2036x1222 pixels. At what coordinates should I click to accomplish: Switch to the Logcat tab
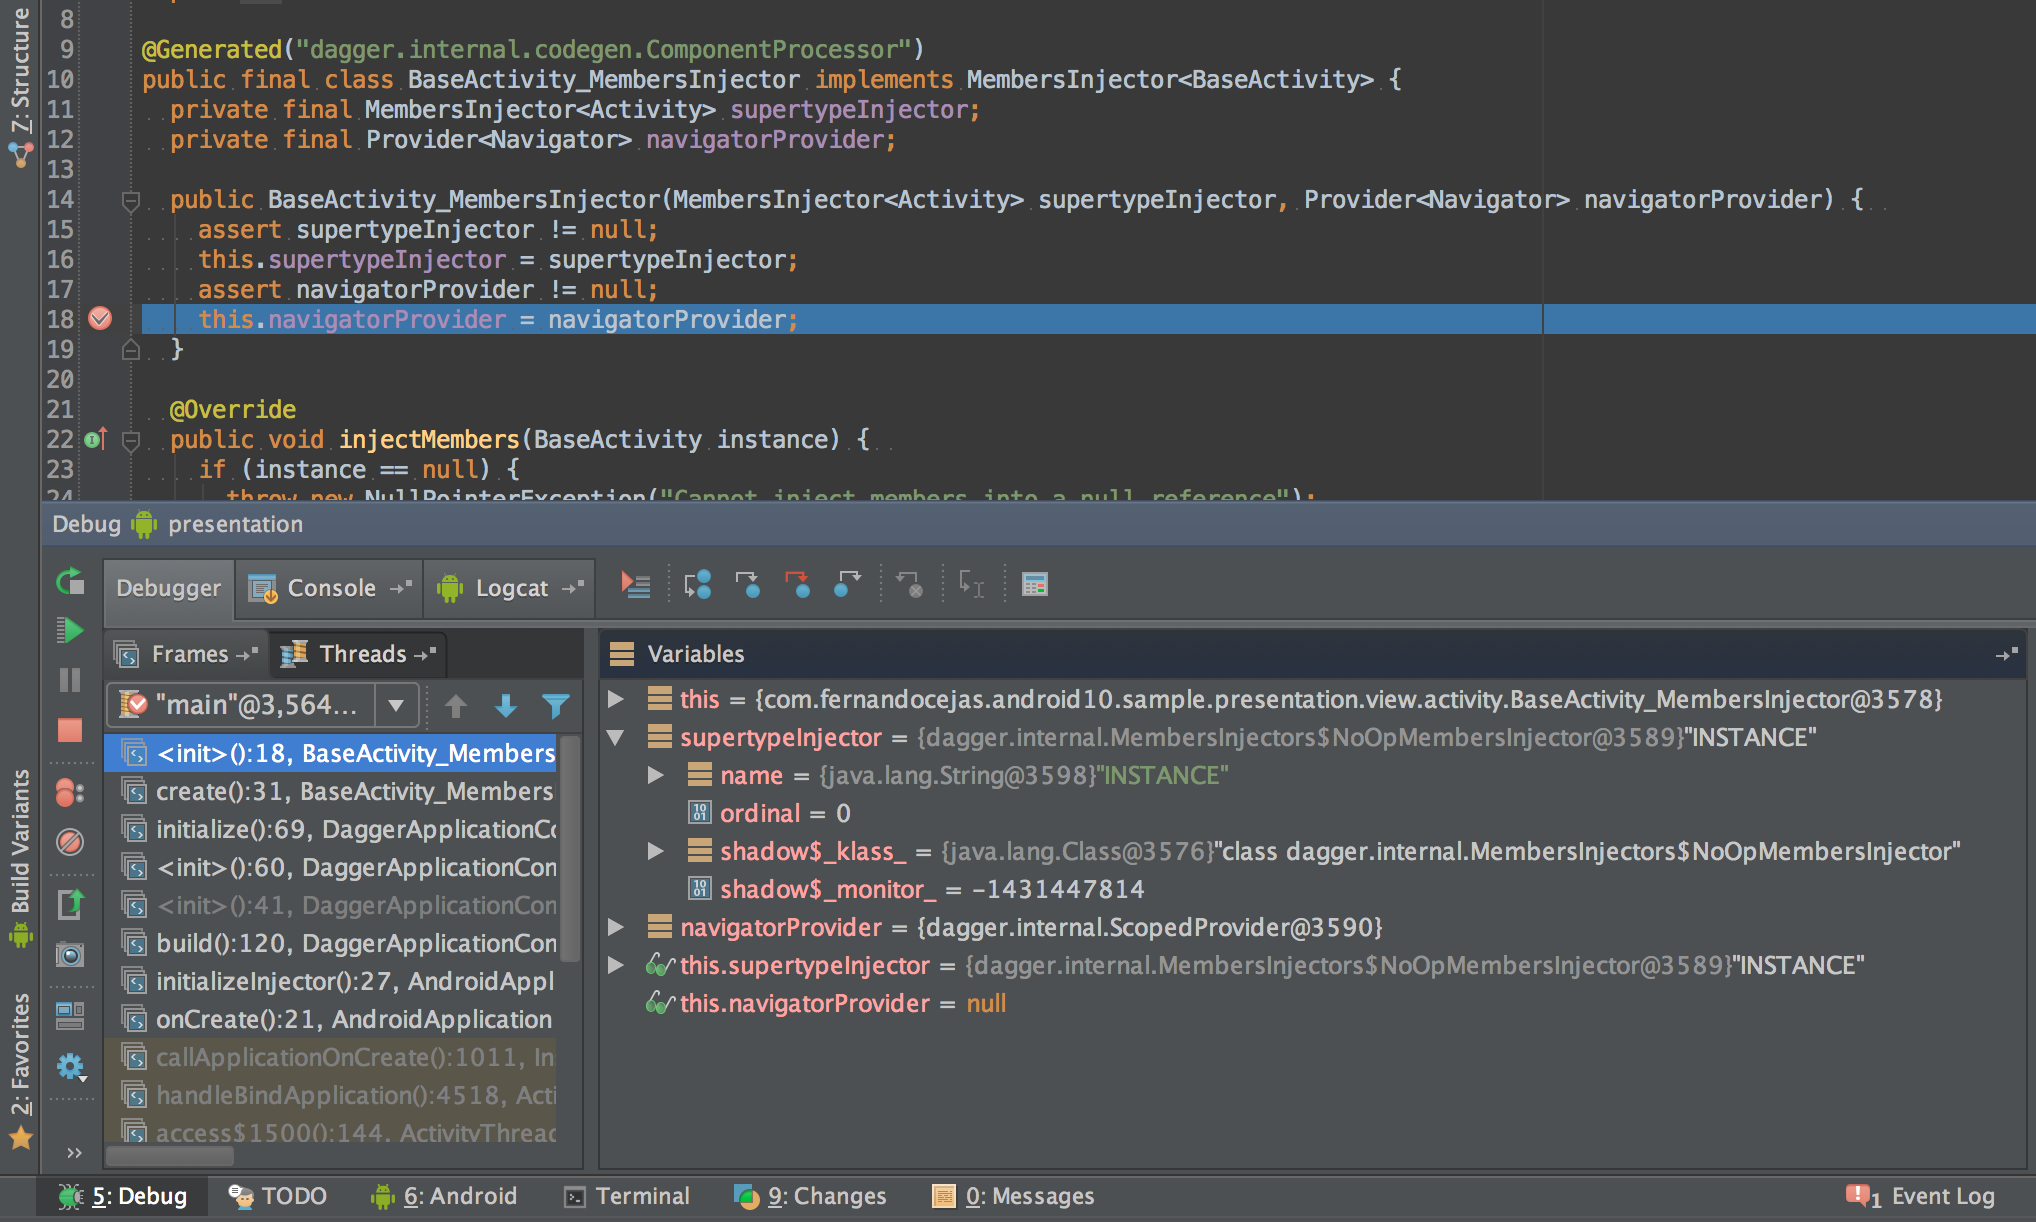[x=510, y=588]
